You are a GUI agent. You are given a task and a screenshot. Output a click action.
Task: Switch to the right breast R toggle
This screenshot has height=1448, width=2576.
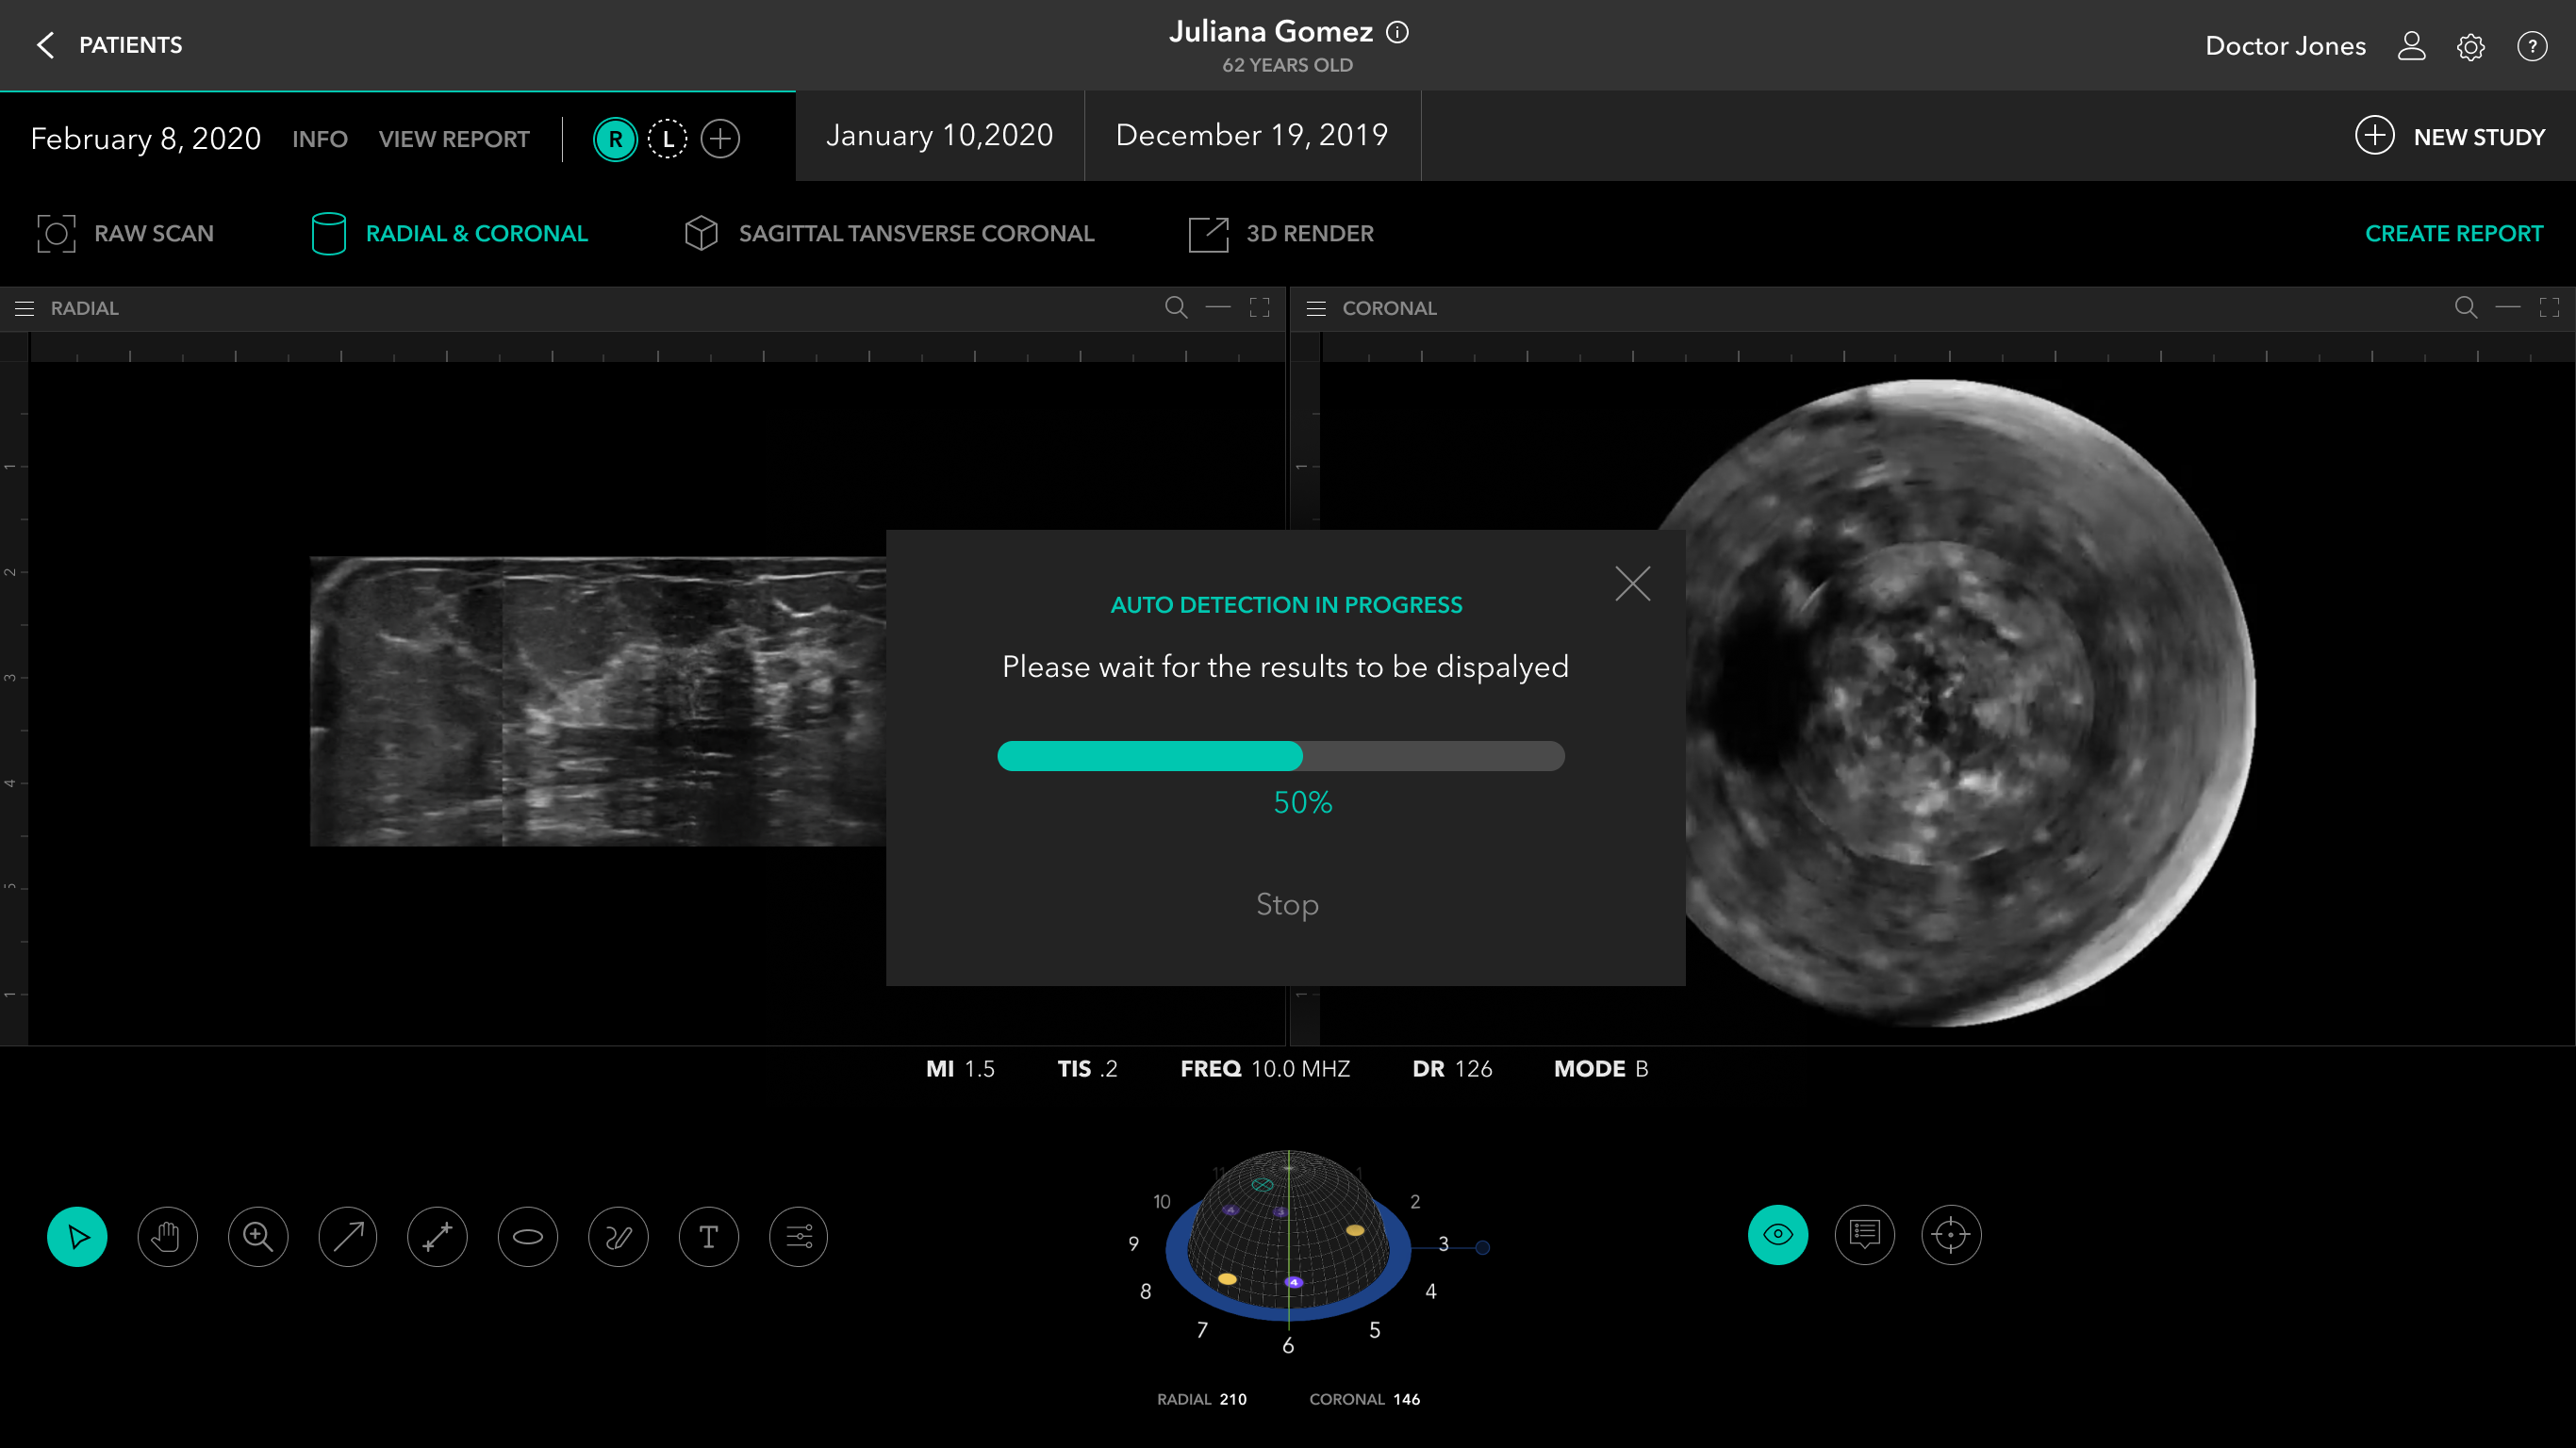(x=615, y=139)
